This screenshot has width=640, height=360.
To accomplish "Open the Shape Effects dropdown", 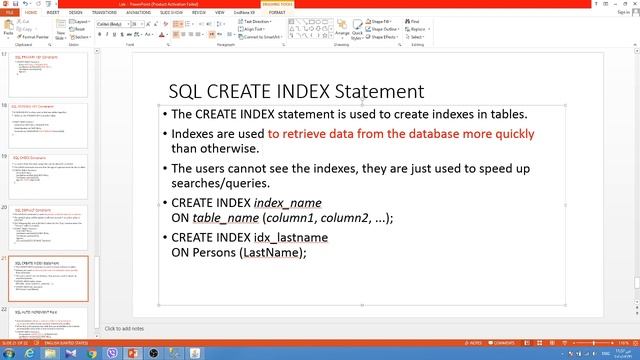I will 382,37.
